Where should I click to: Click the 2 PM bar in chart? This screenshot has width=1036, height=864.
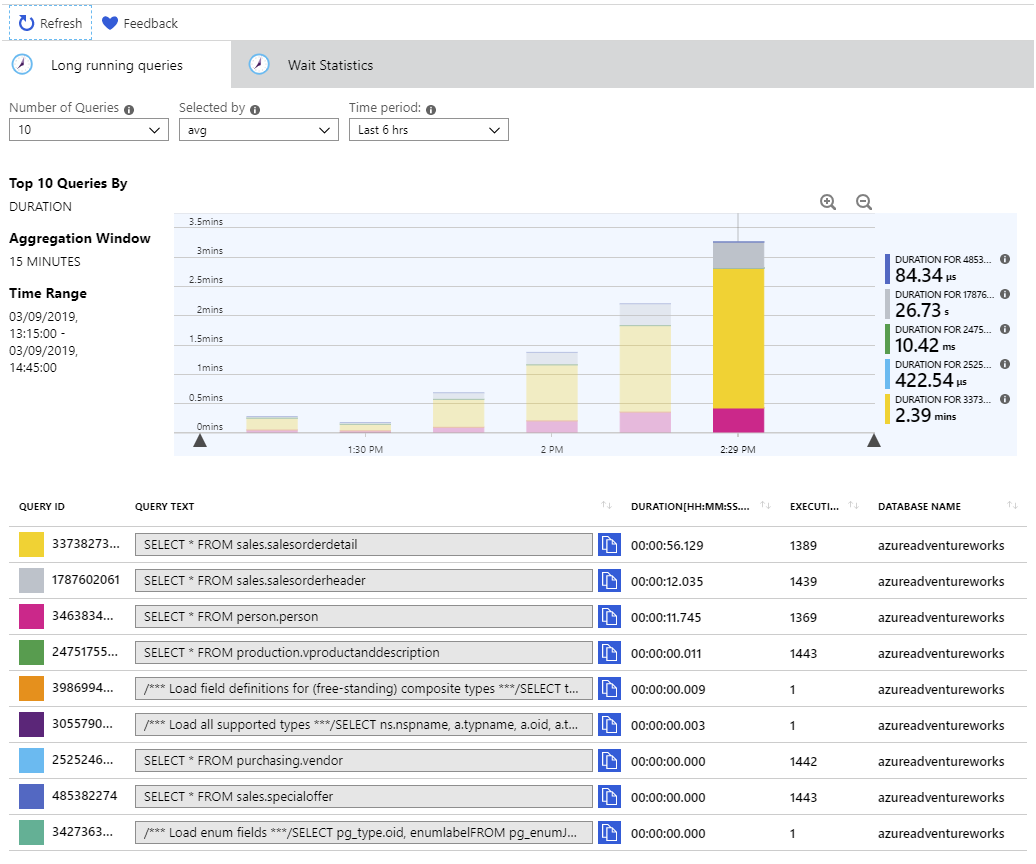(552, 392)
